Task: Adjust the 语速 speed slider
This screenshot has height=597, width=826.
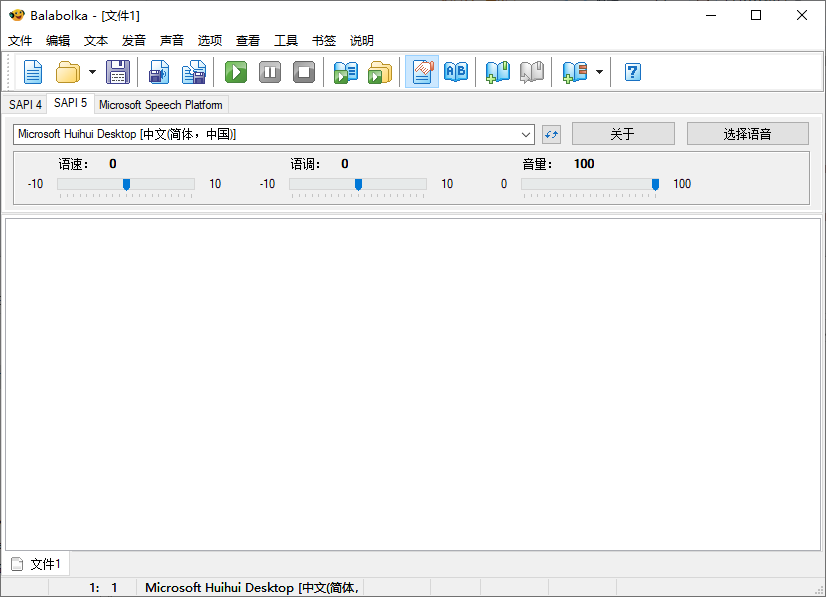Action: click(126, 184)
